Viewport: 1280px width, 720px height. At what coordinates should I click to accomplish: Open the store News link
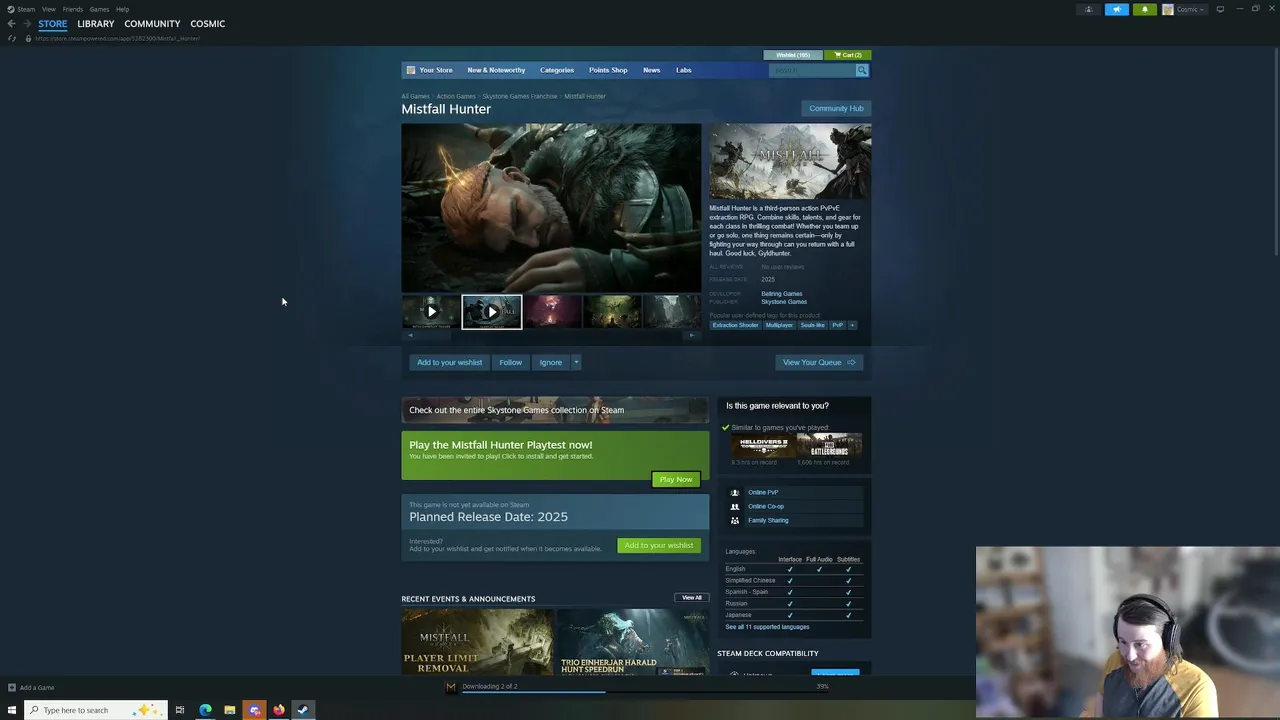pyautogui.click(x=651, y=70)
